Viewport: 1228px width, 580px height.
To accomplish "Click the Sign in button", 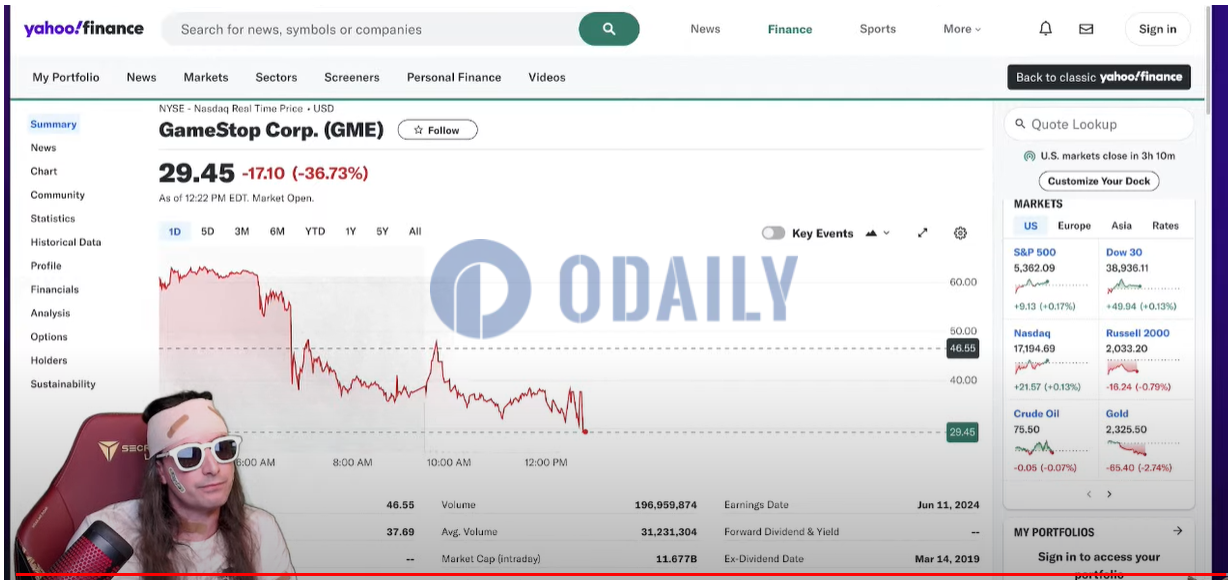I will 1157,29.
